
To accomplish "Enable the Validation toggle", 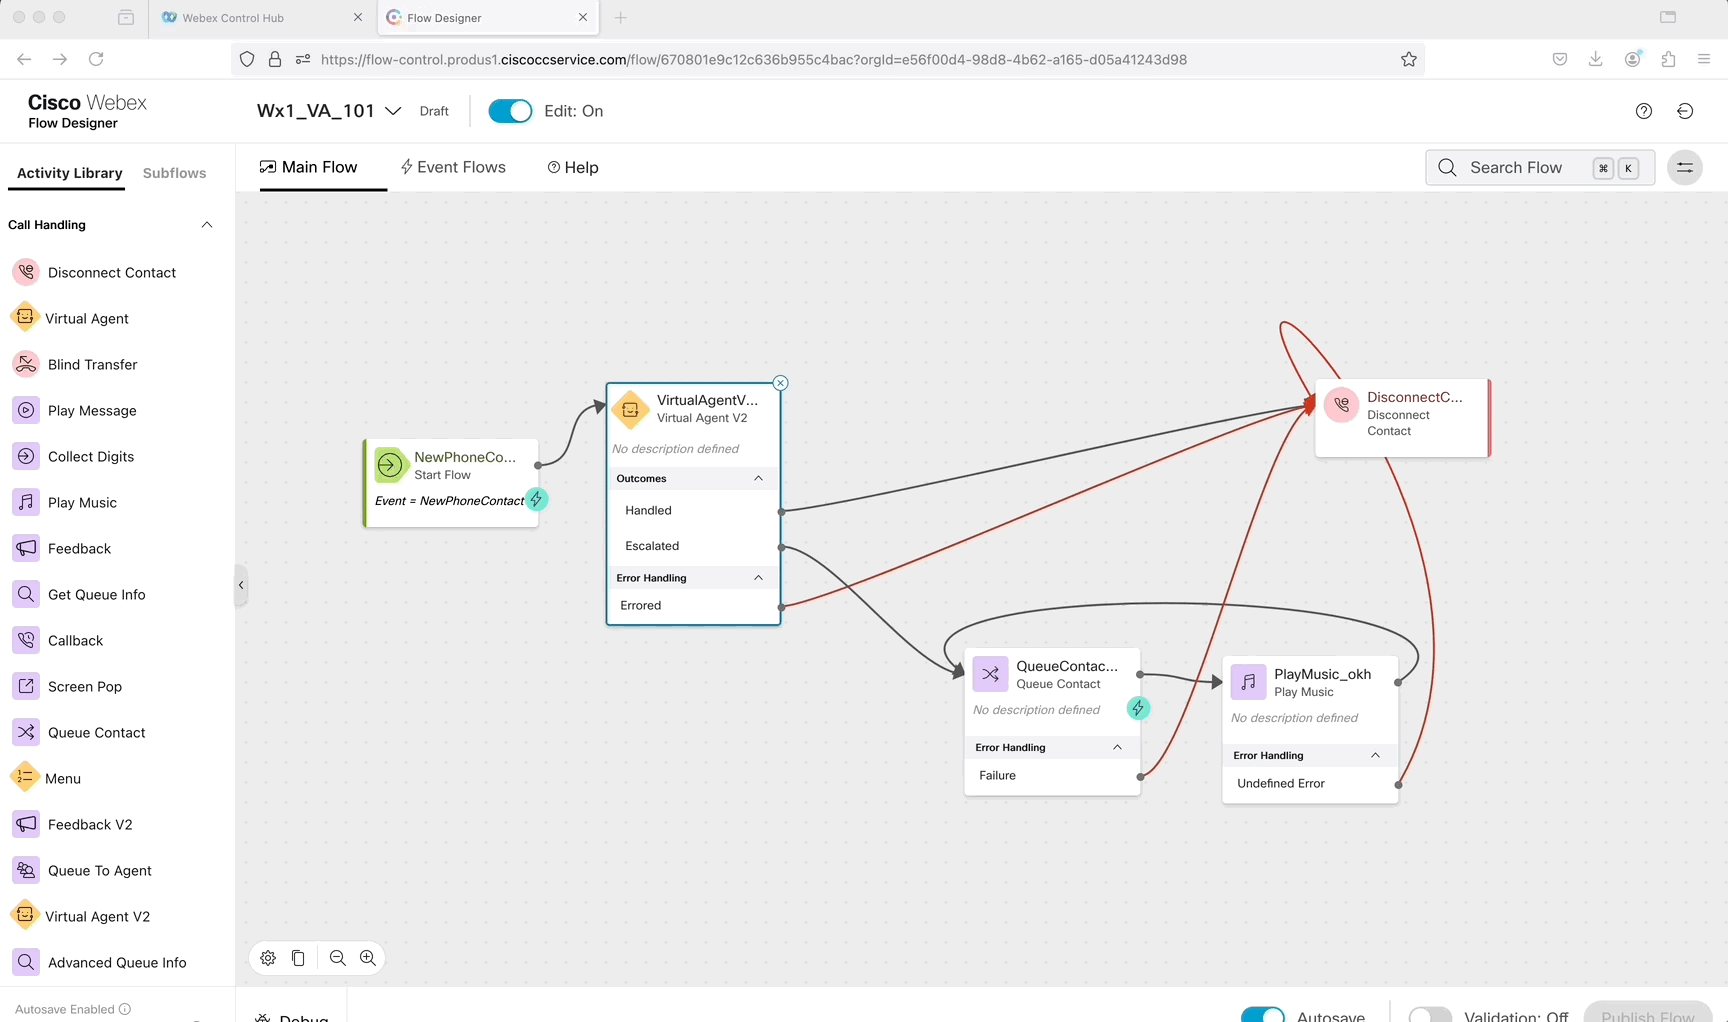I will point(1429,1015).
